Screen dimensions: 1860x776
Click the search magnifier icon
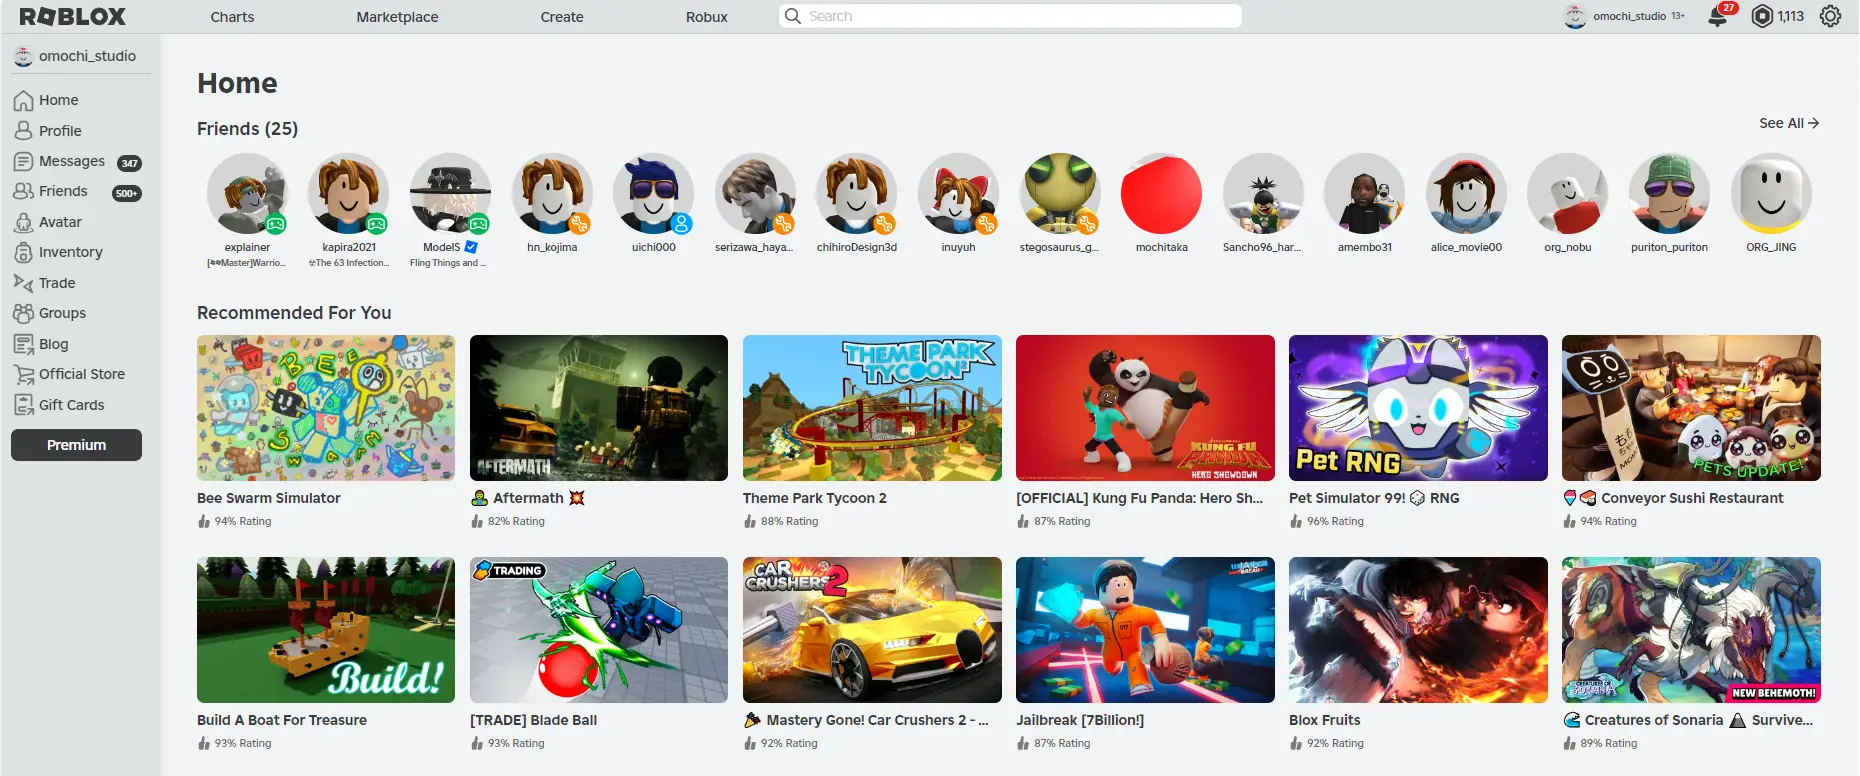coord(793,16)
